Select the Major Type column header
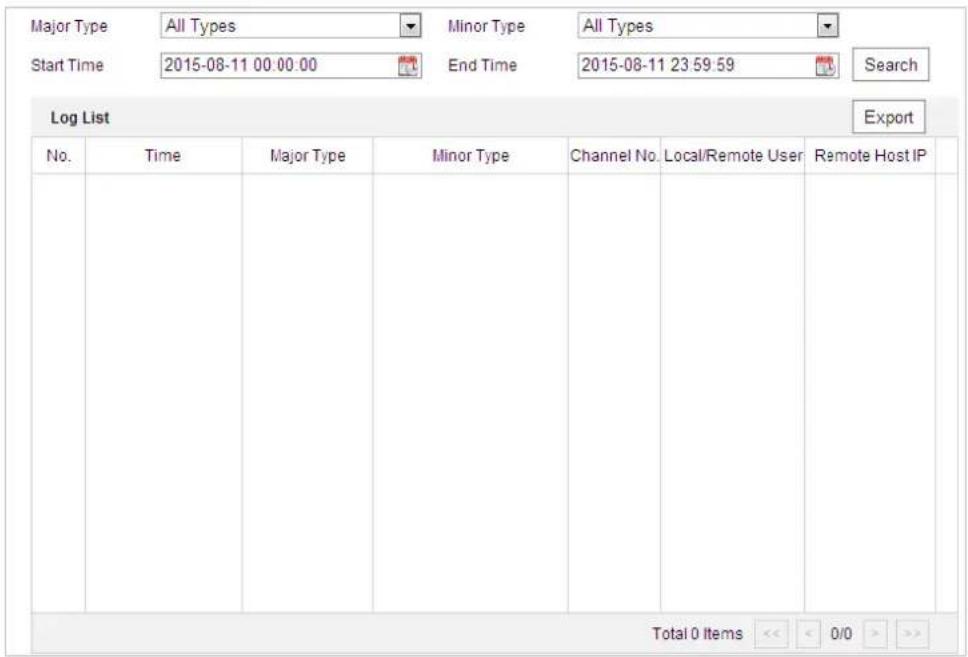The width and height of the screenshot is (968, 657). pyautogui.click(x=307, y=156)
